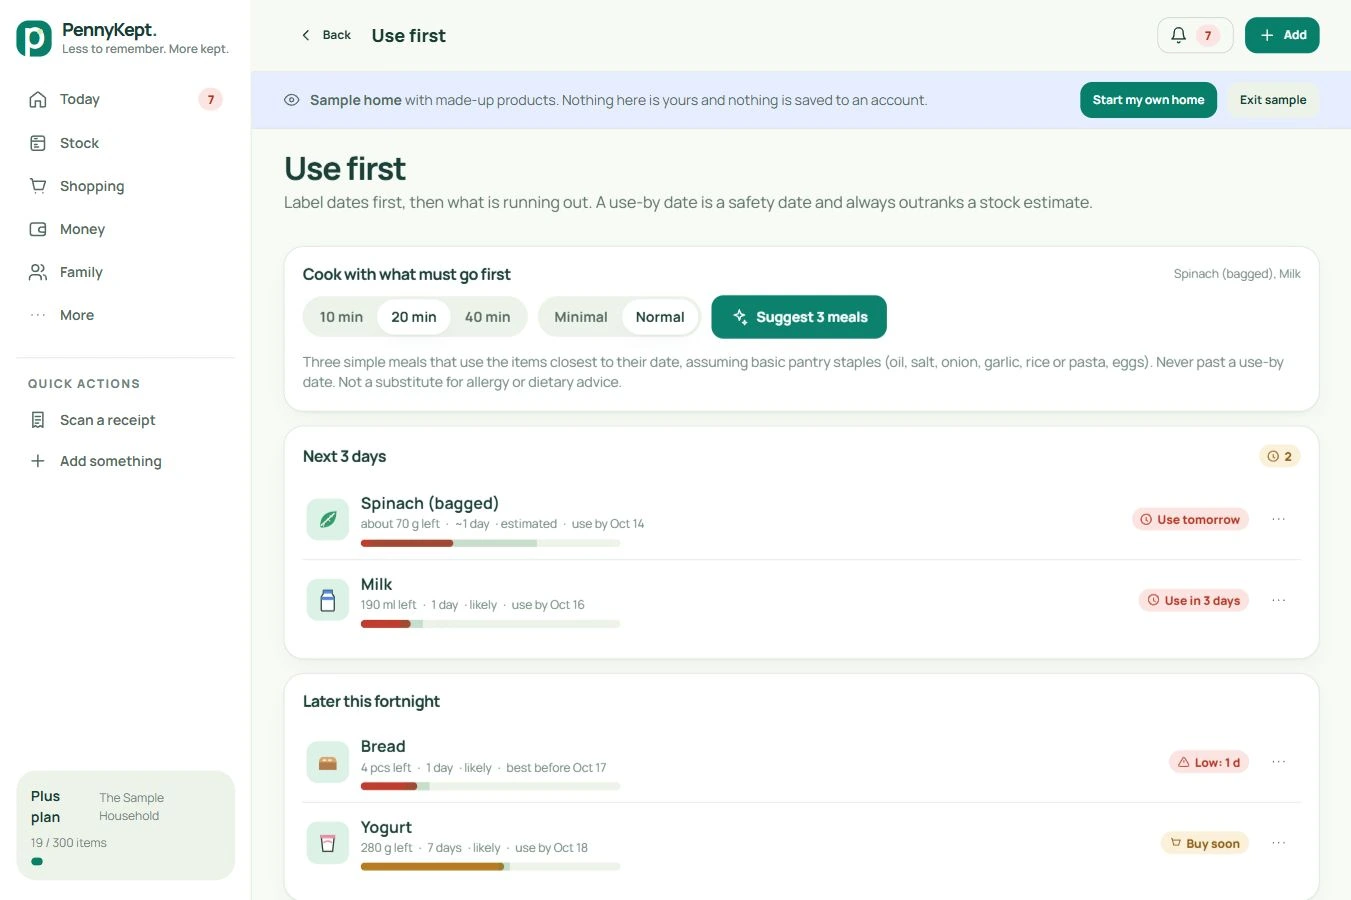Click Suggest 3 meals button
The width and height of the screenshot is (1351, 900).
coord(799,317)
